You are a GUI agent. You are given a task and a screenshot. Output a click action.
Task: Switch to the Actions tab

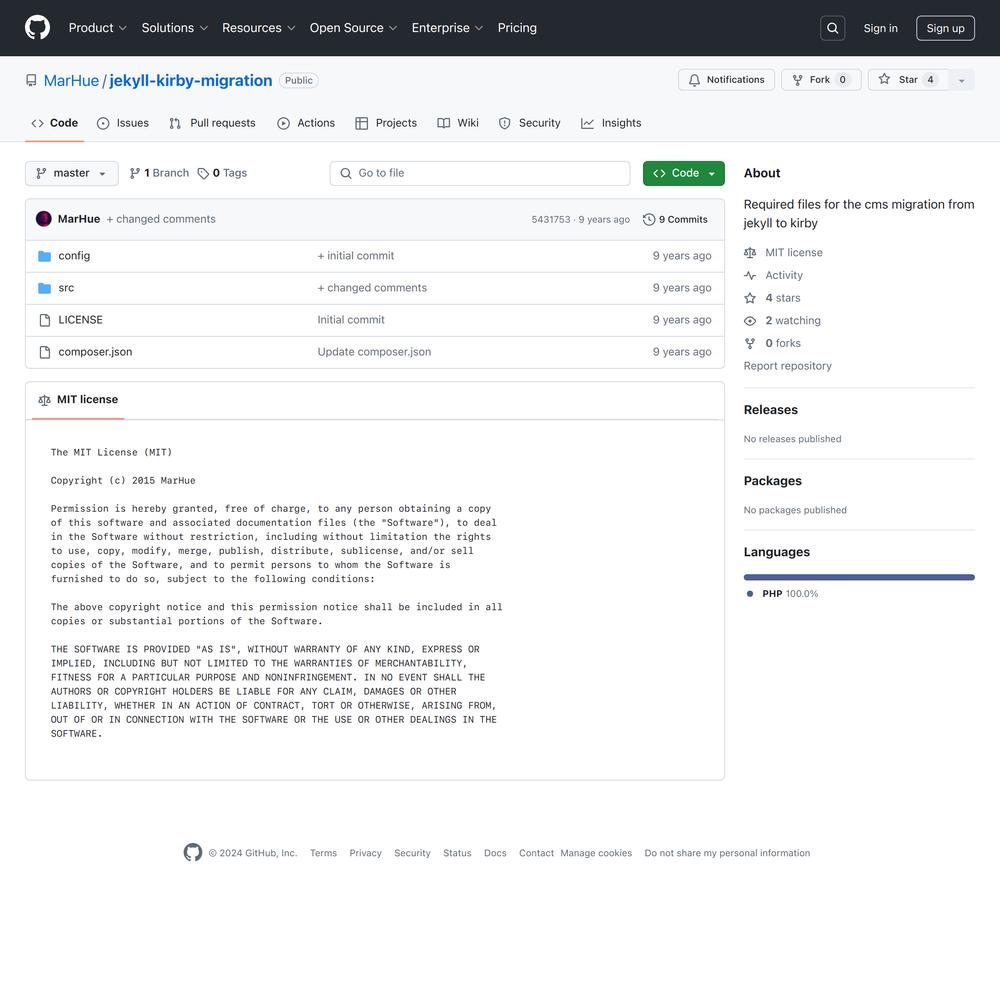point(306,123)
